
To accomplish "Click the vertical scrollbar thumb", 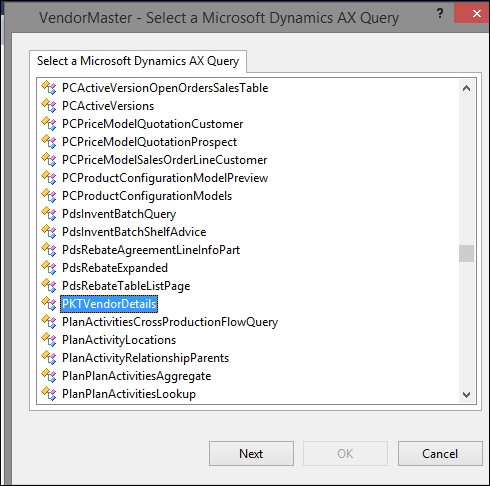I will tap(466, 254).
